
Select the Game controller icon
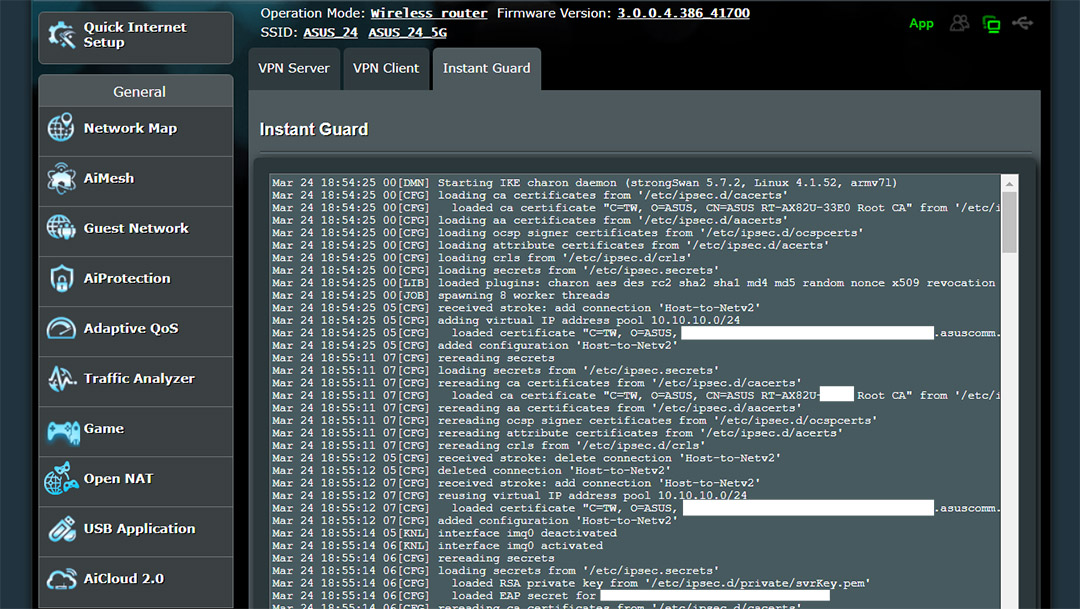point(63,431)
